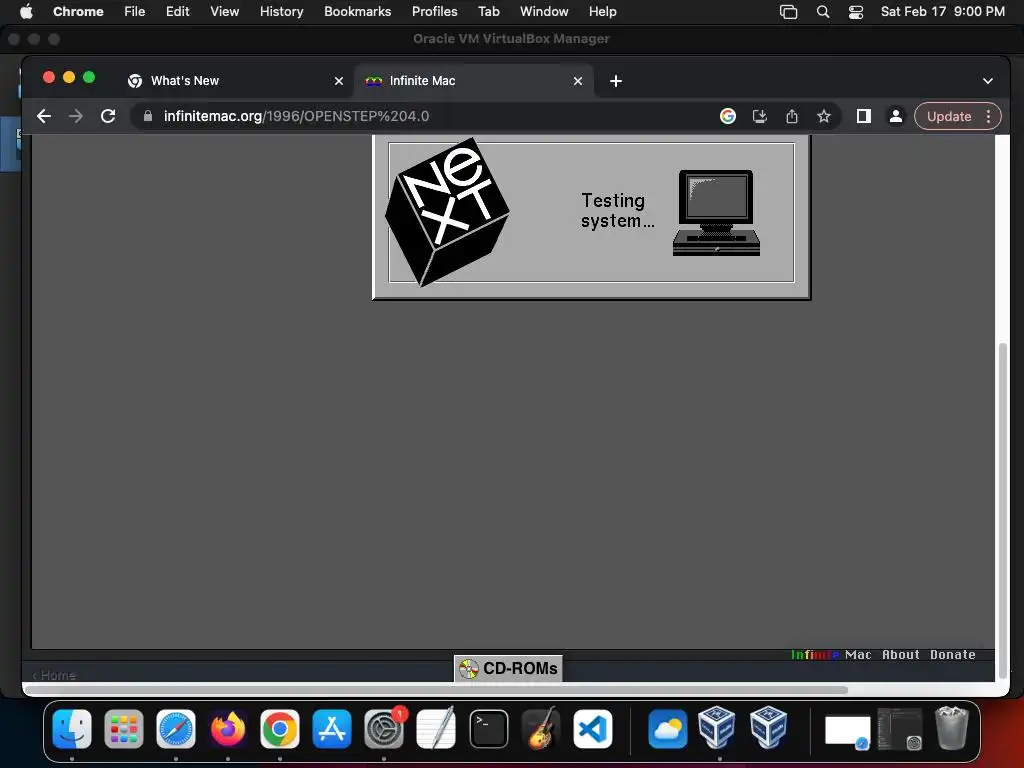Click the vertical page scrollbar
This screenshot has width=1024, height=768.
(1003, 511)
